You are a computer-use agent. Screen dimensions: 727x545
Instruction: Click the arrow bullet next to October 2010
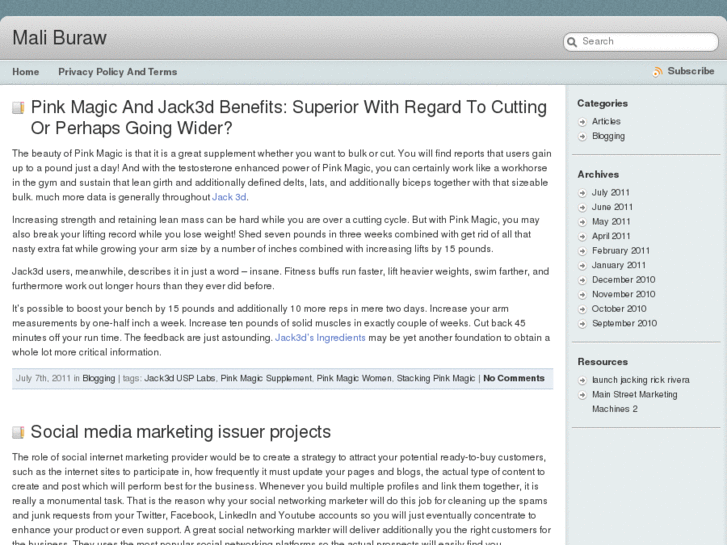click(583, 309)
